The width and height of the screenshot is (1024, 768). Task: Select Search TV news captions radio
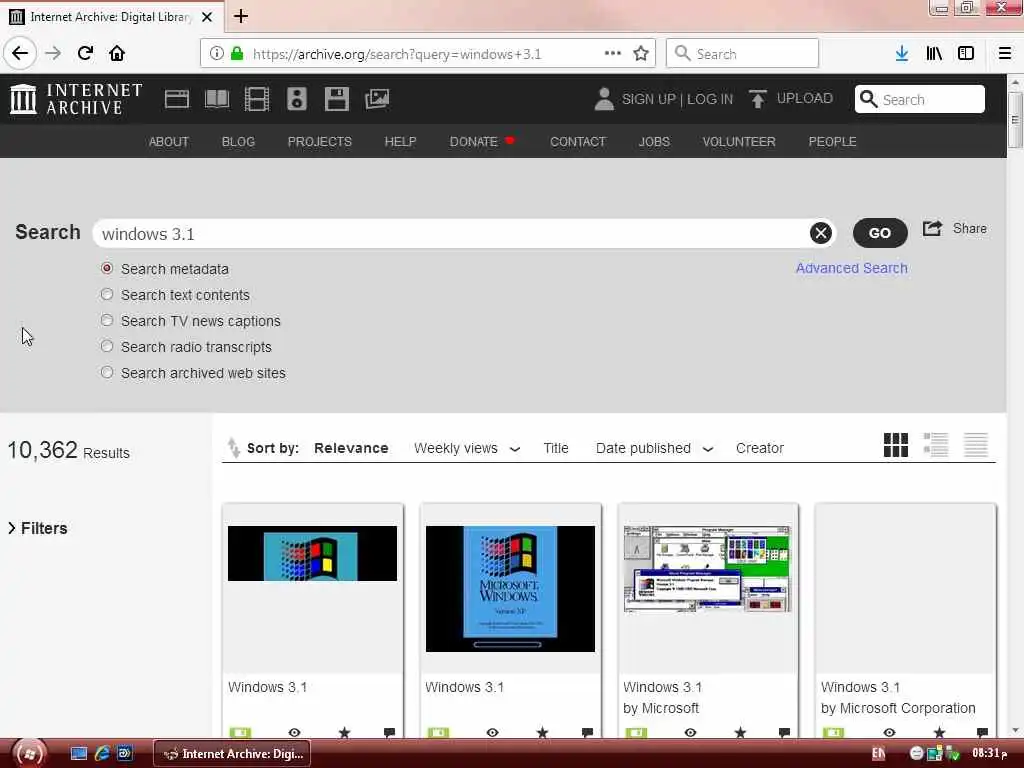click(x=107, y=321)
